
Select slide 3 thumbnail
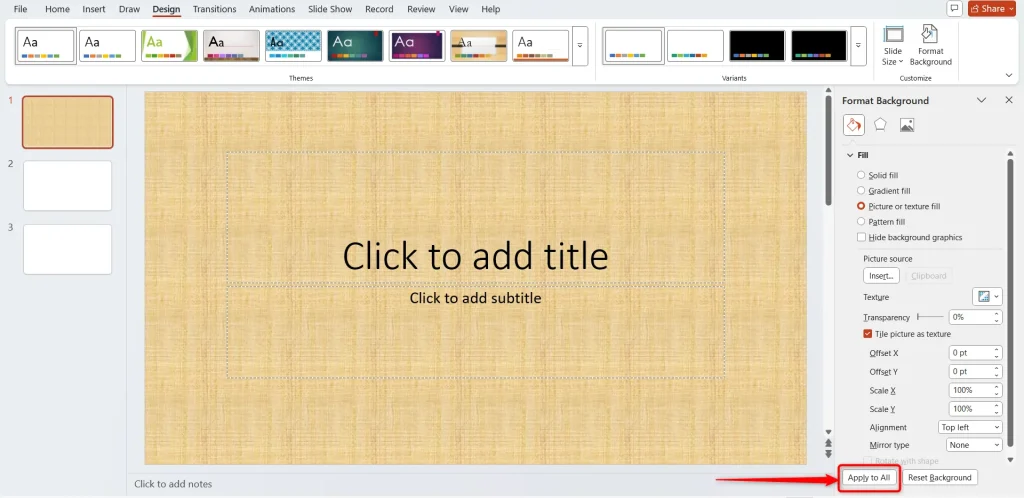coord(67,249)
